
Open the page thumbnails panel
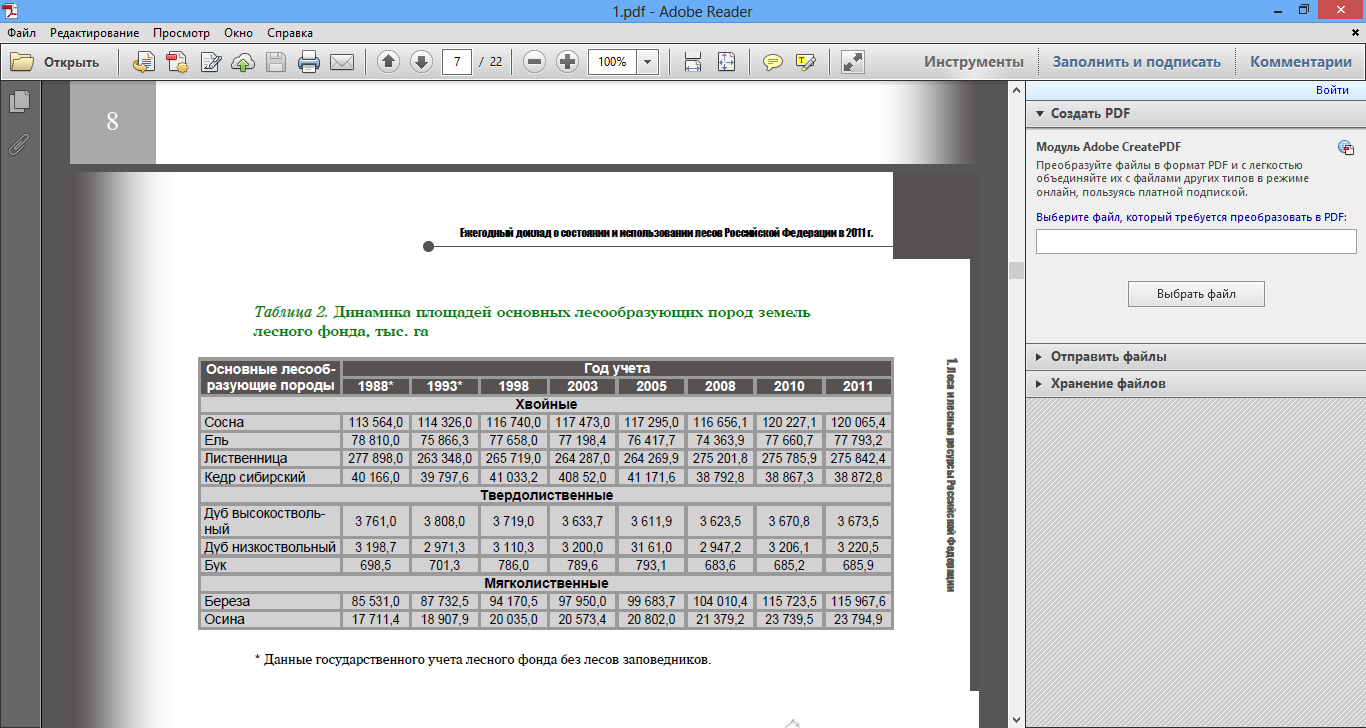[18, 102]
